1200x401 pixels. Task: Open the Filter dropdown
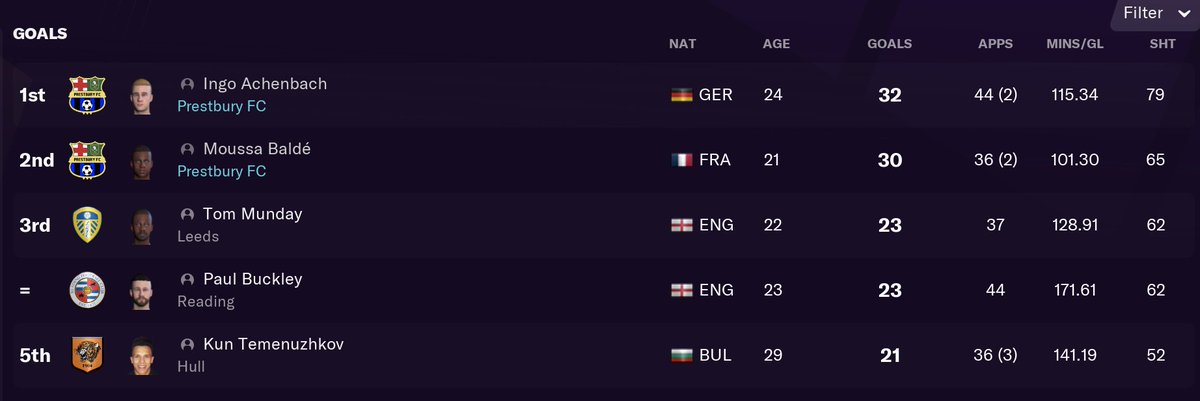[1155, 13]
